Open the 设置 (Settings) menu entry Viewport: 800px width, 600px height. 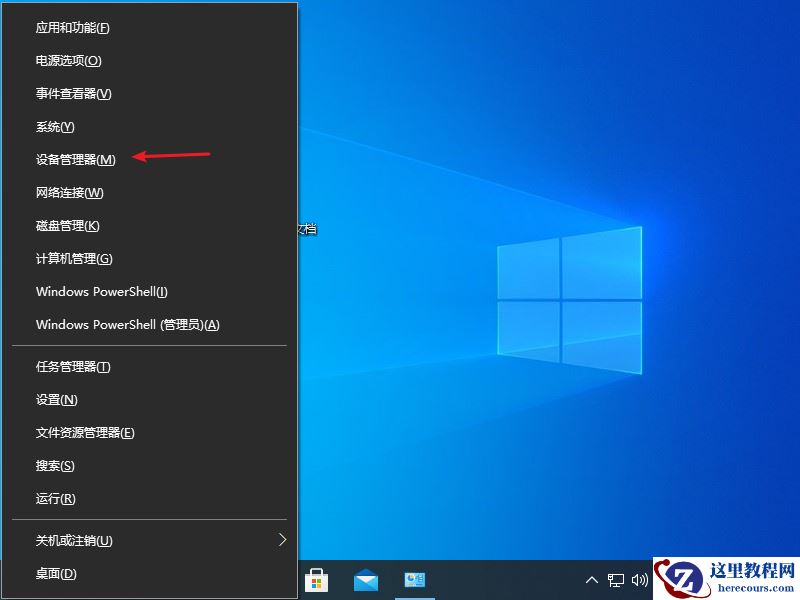(56, 399)
